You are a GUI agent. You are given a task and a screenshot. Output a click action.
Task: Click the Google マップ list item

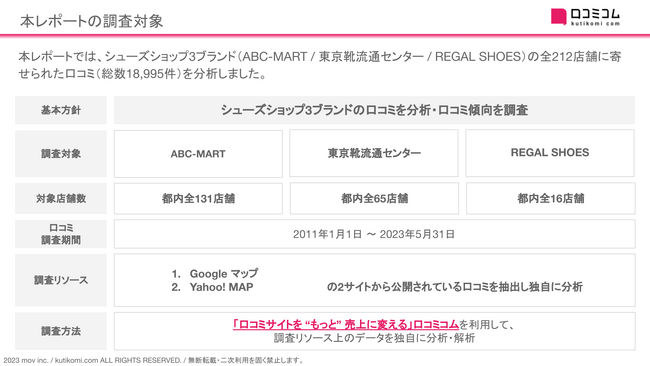(x=215, y=274)
